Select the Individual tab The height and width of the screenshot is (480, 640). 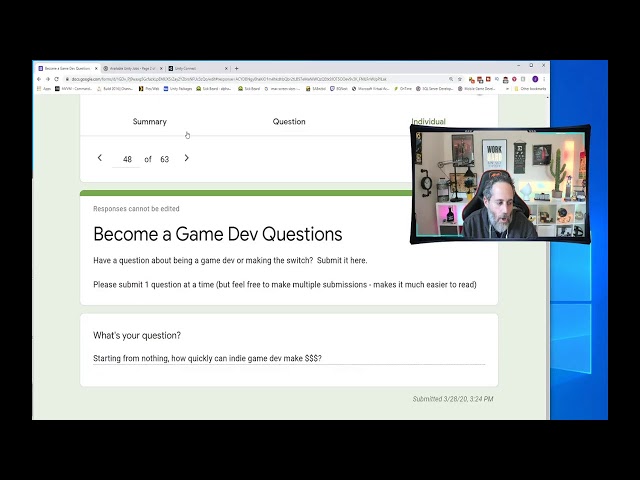(428, 122)
